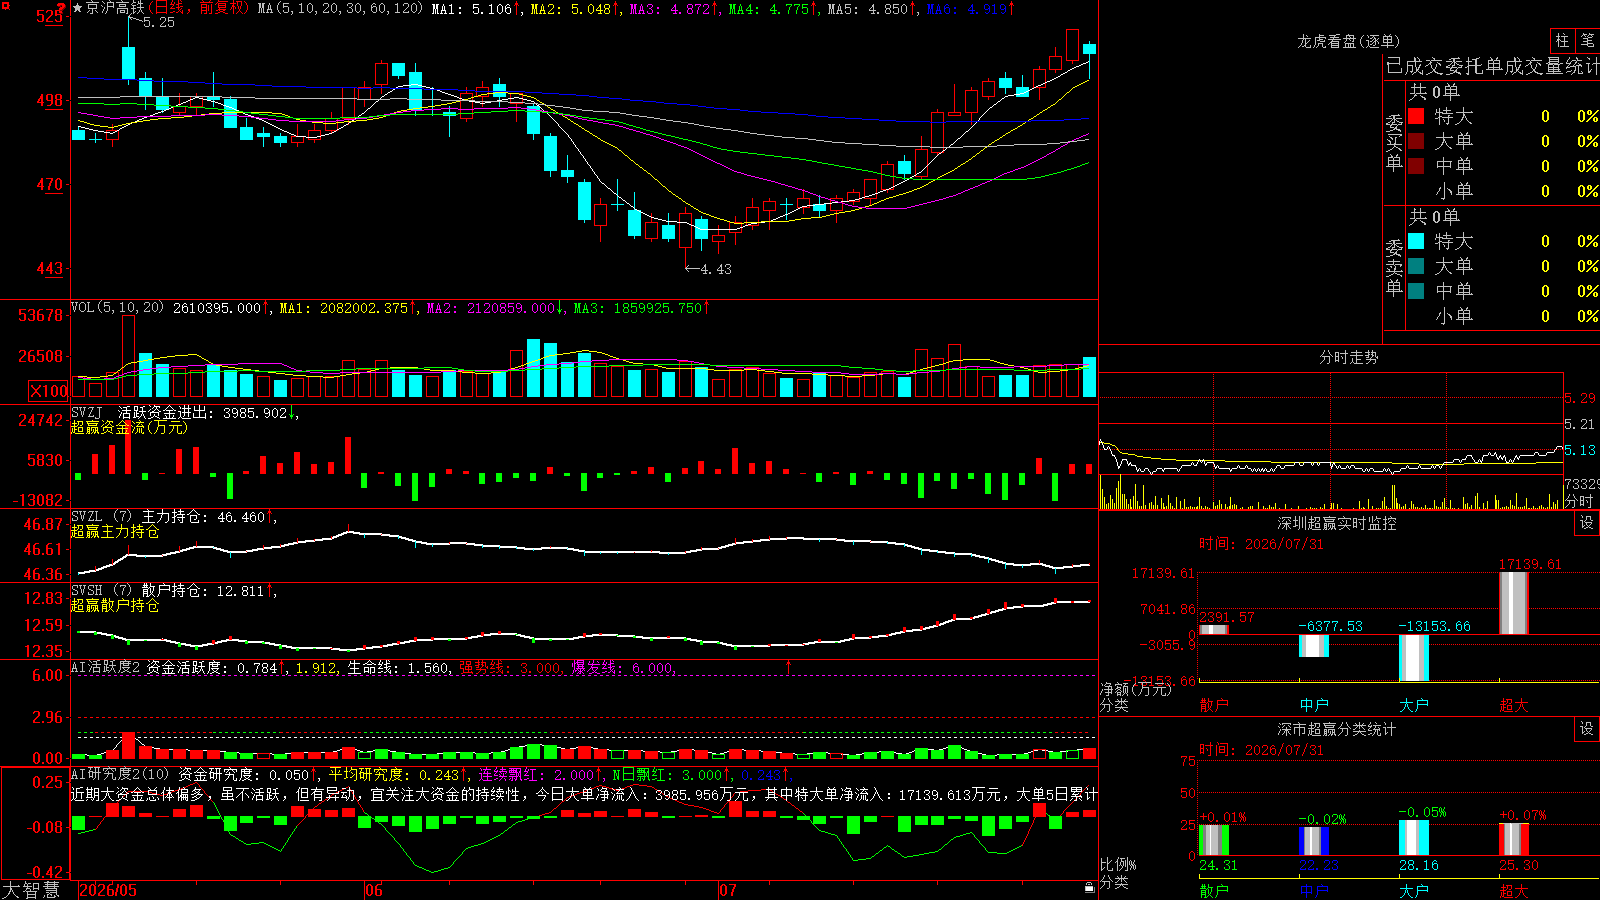This screenshot has width=1600, height=900.
Task: Click the AI analysis text starting 近期大资金总体偏多
Action: click(584, 794)
